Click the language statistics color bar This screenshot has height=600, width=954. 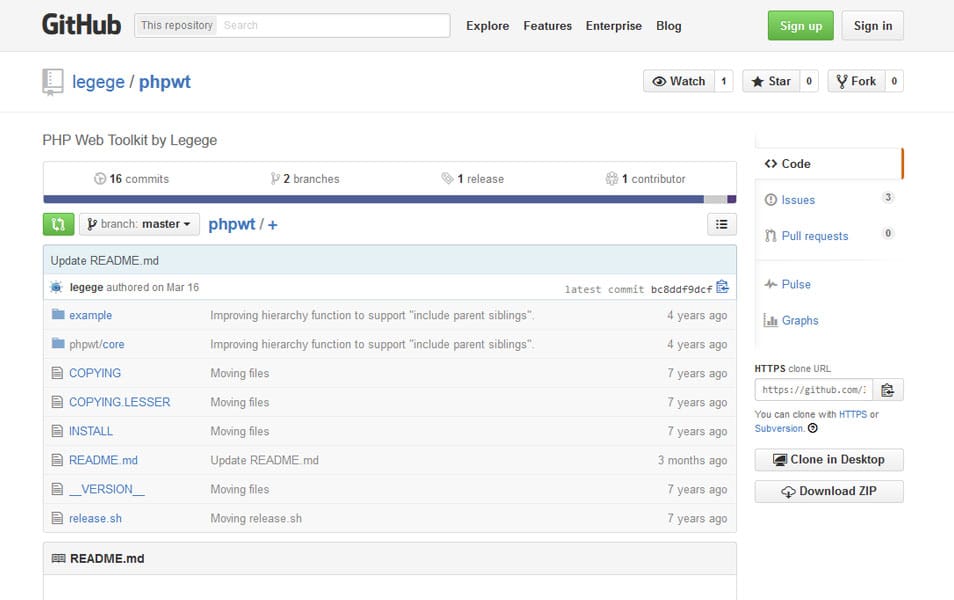[389, 199]
